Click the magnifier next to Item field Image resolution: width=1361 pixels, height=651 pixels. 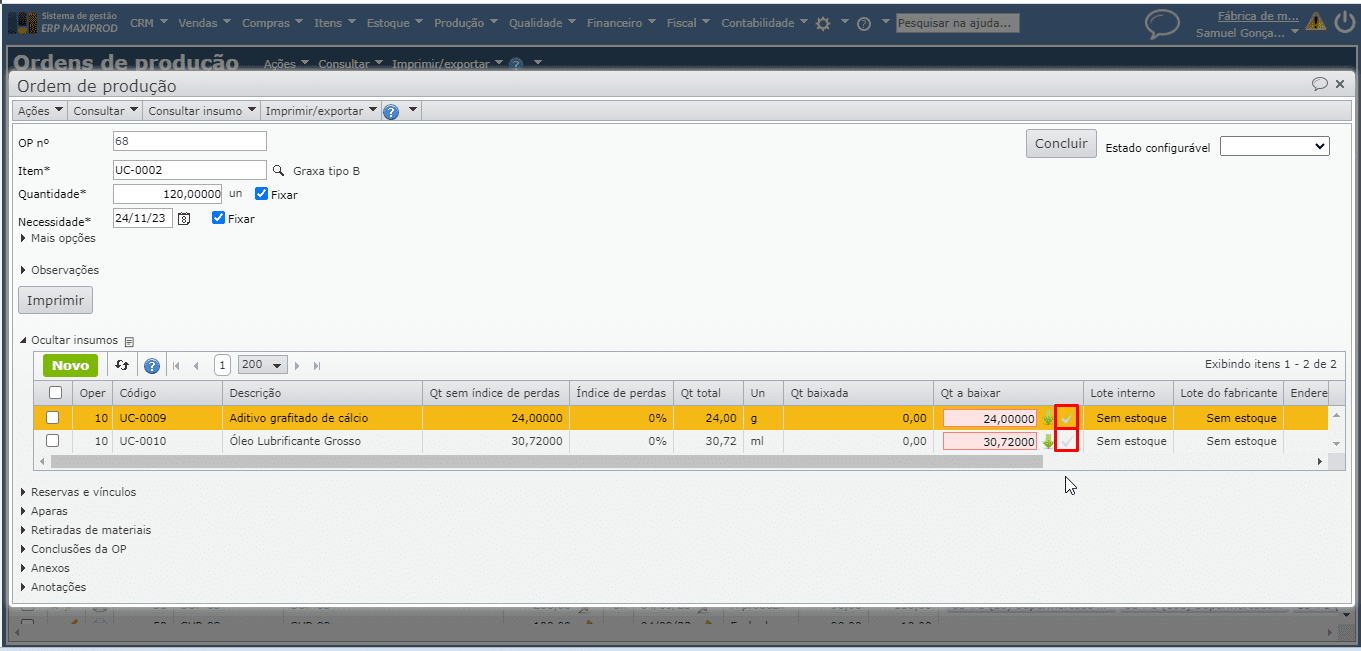(x=279, y=171)
